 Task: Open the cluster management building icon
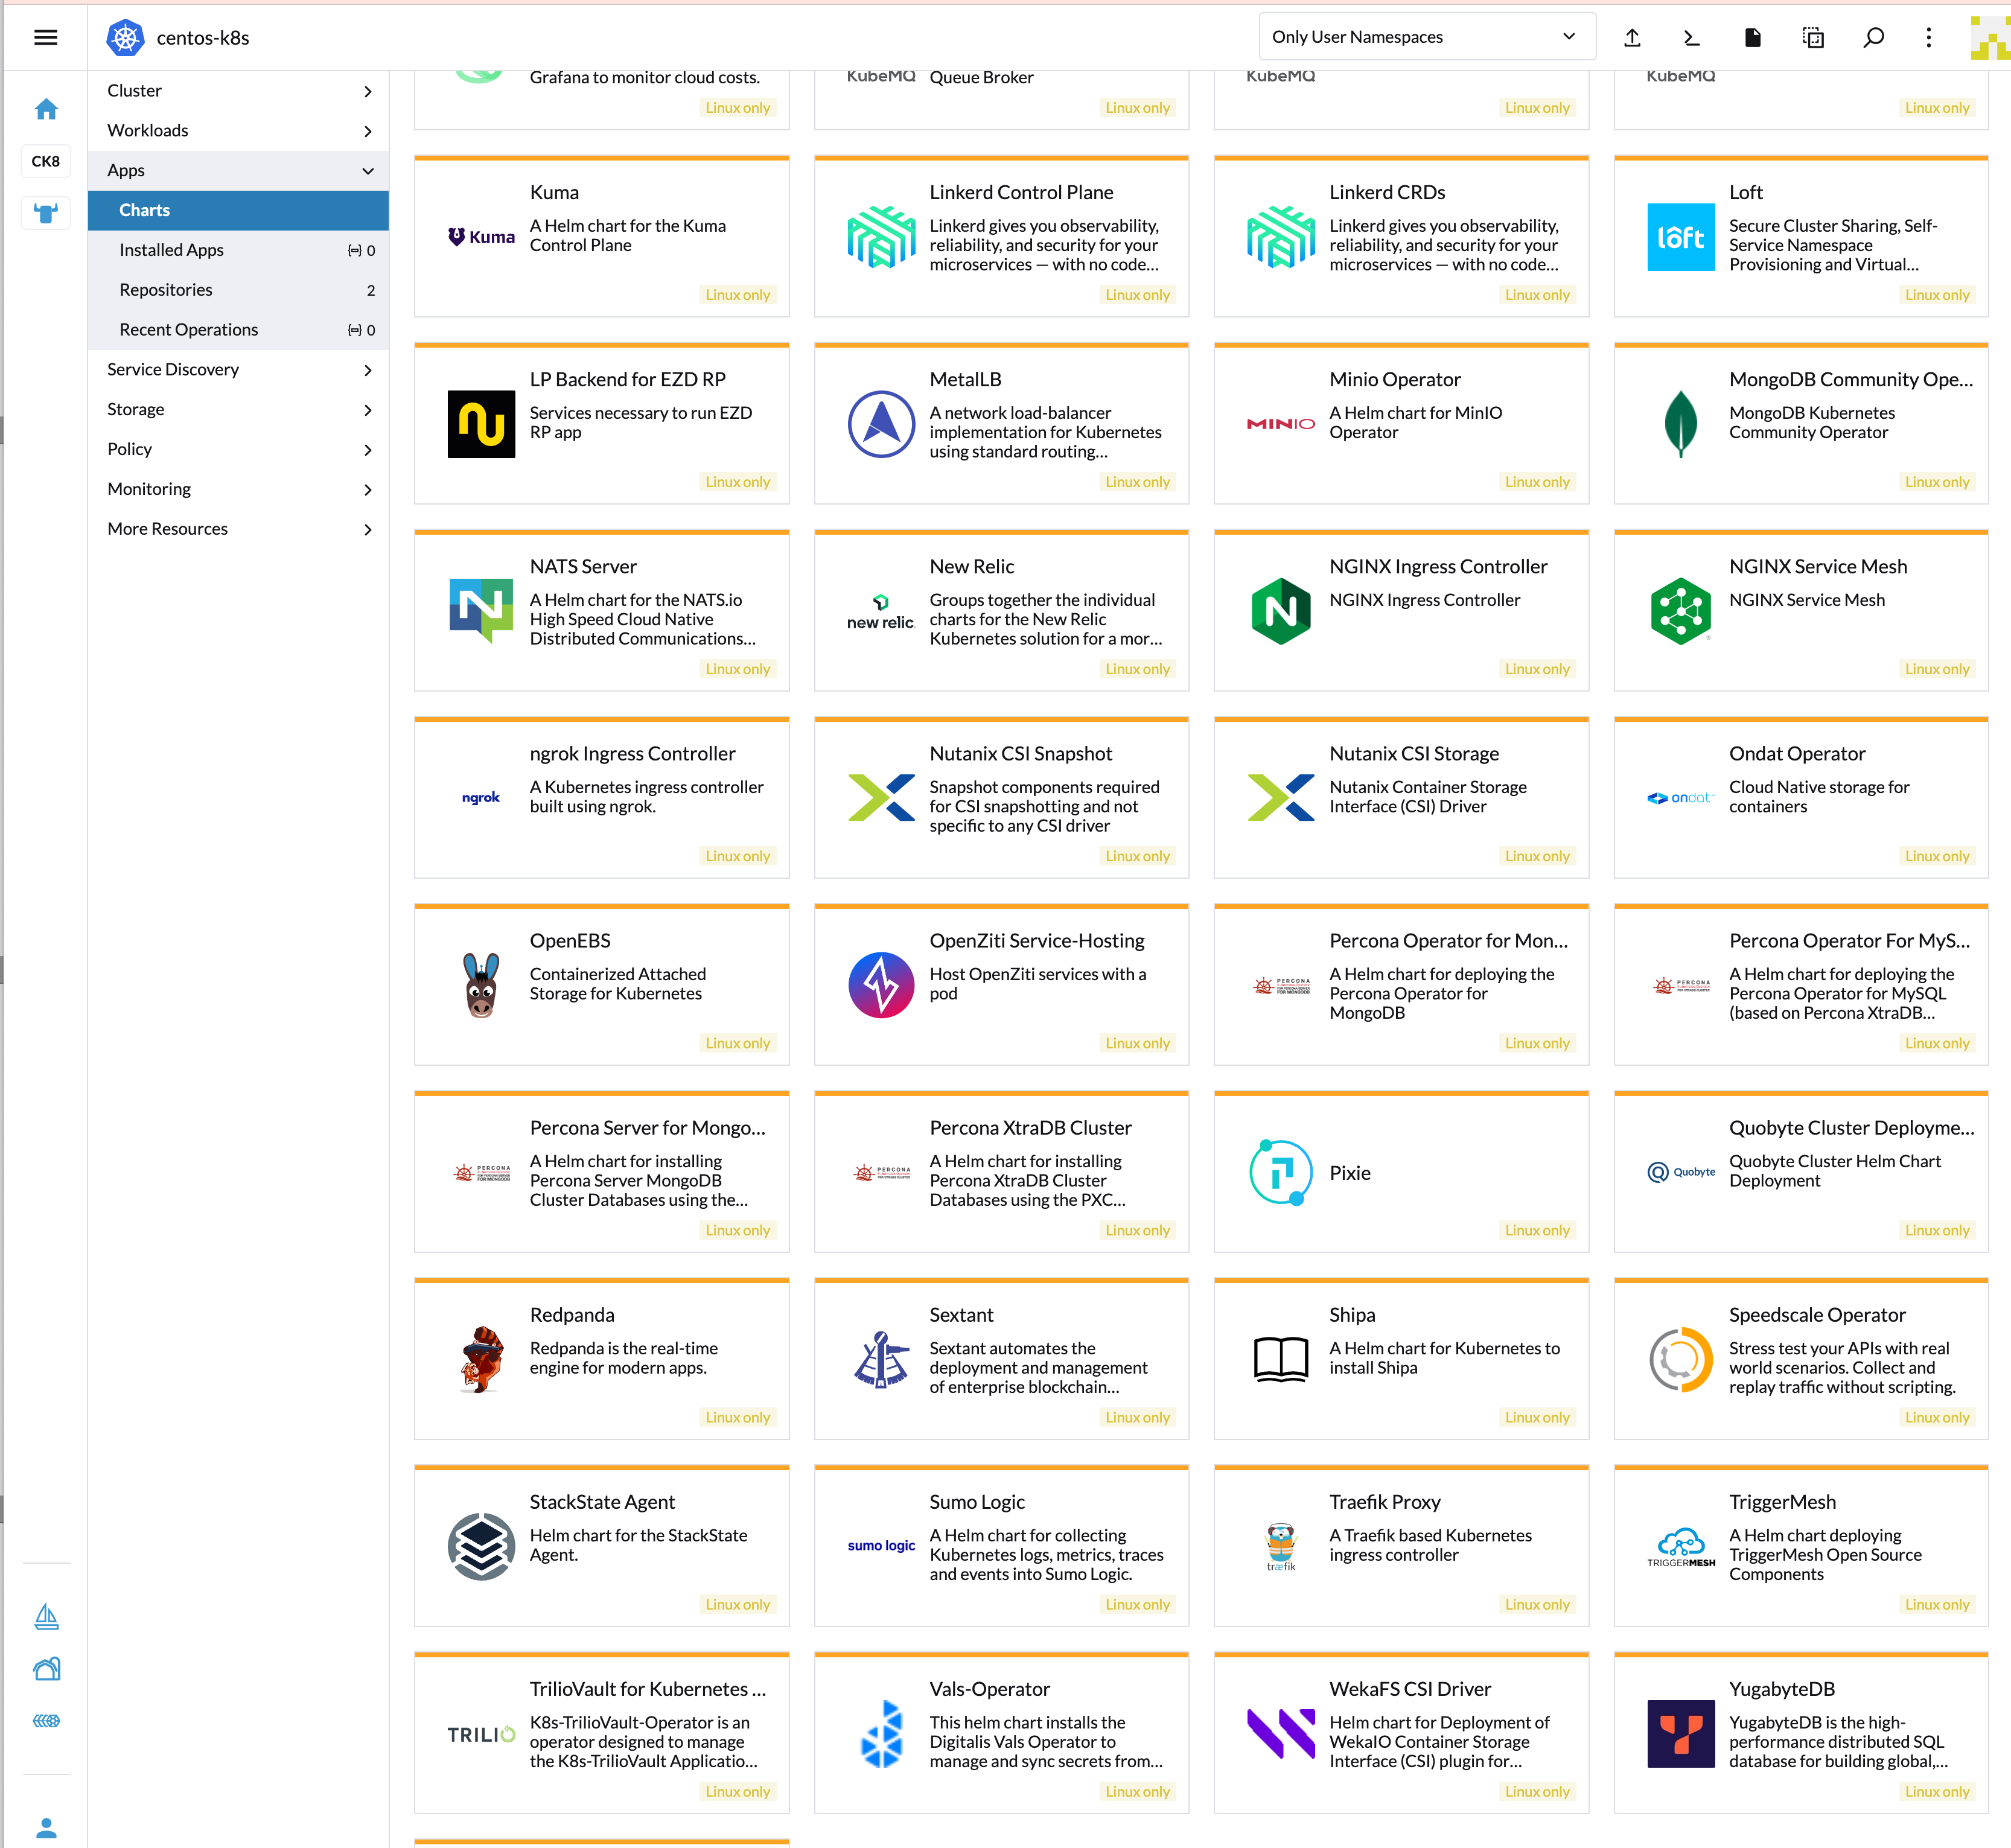(46, 1668)
